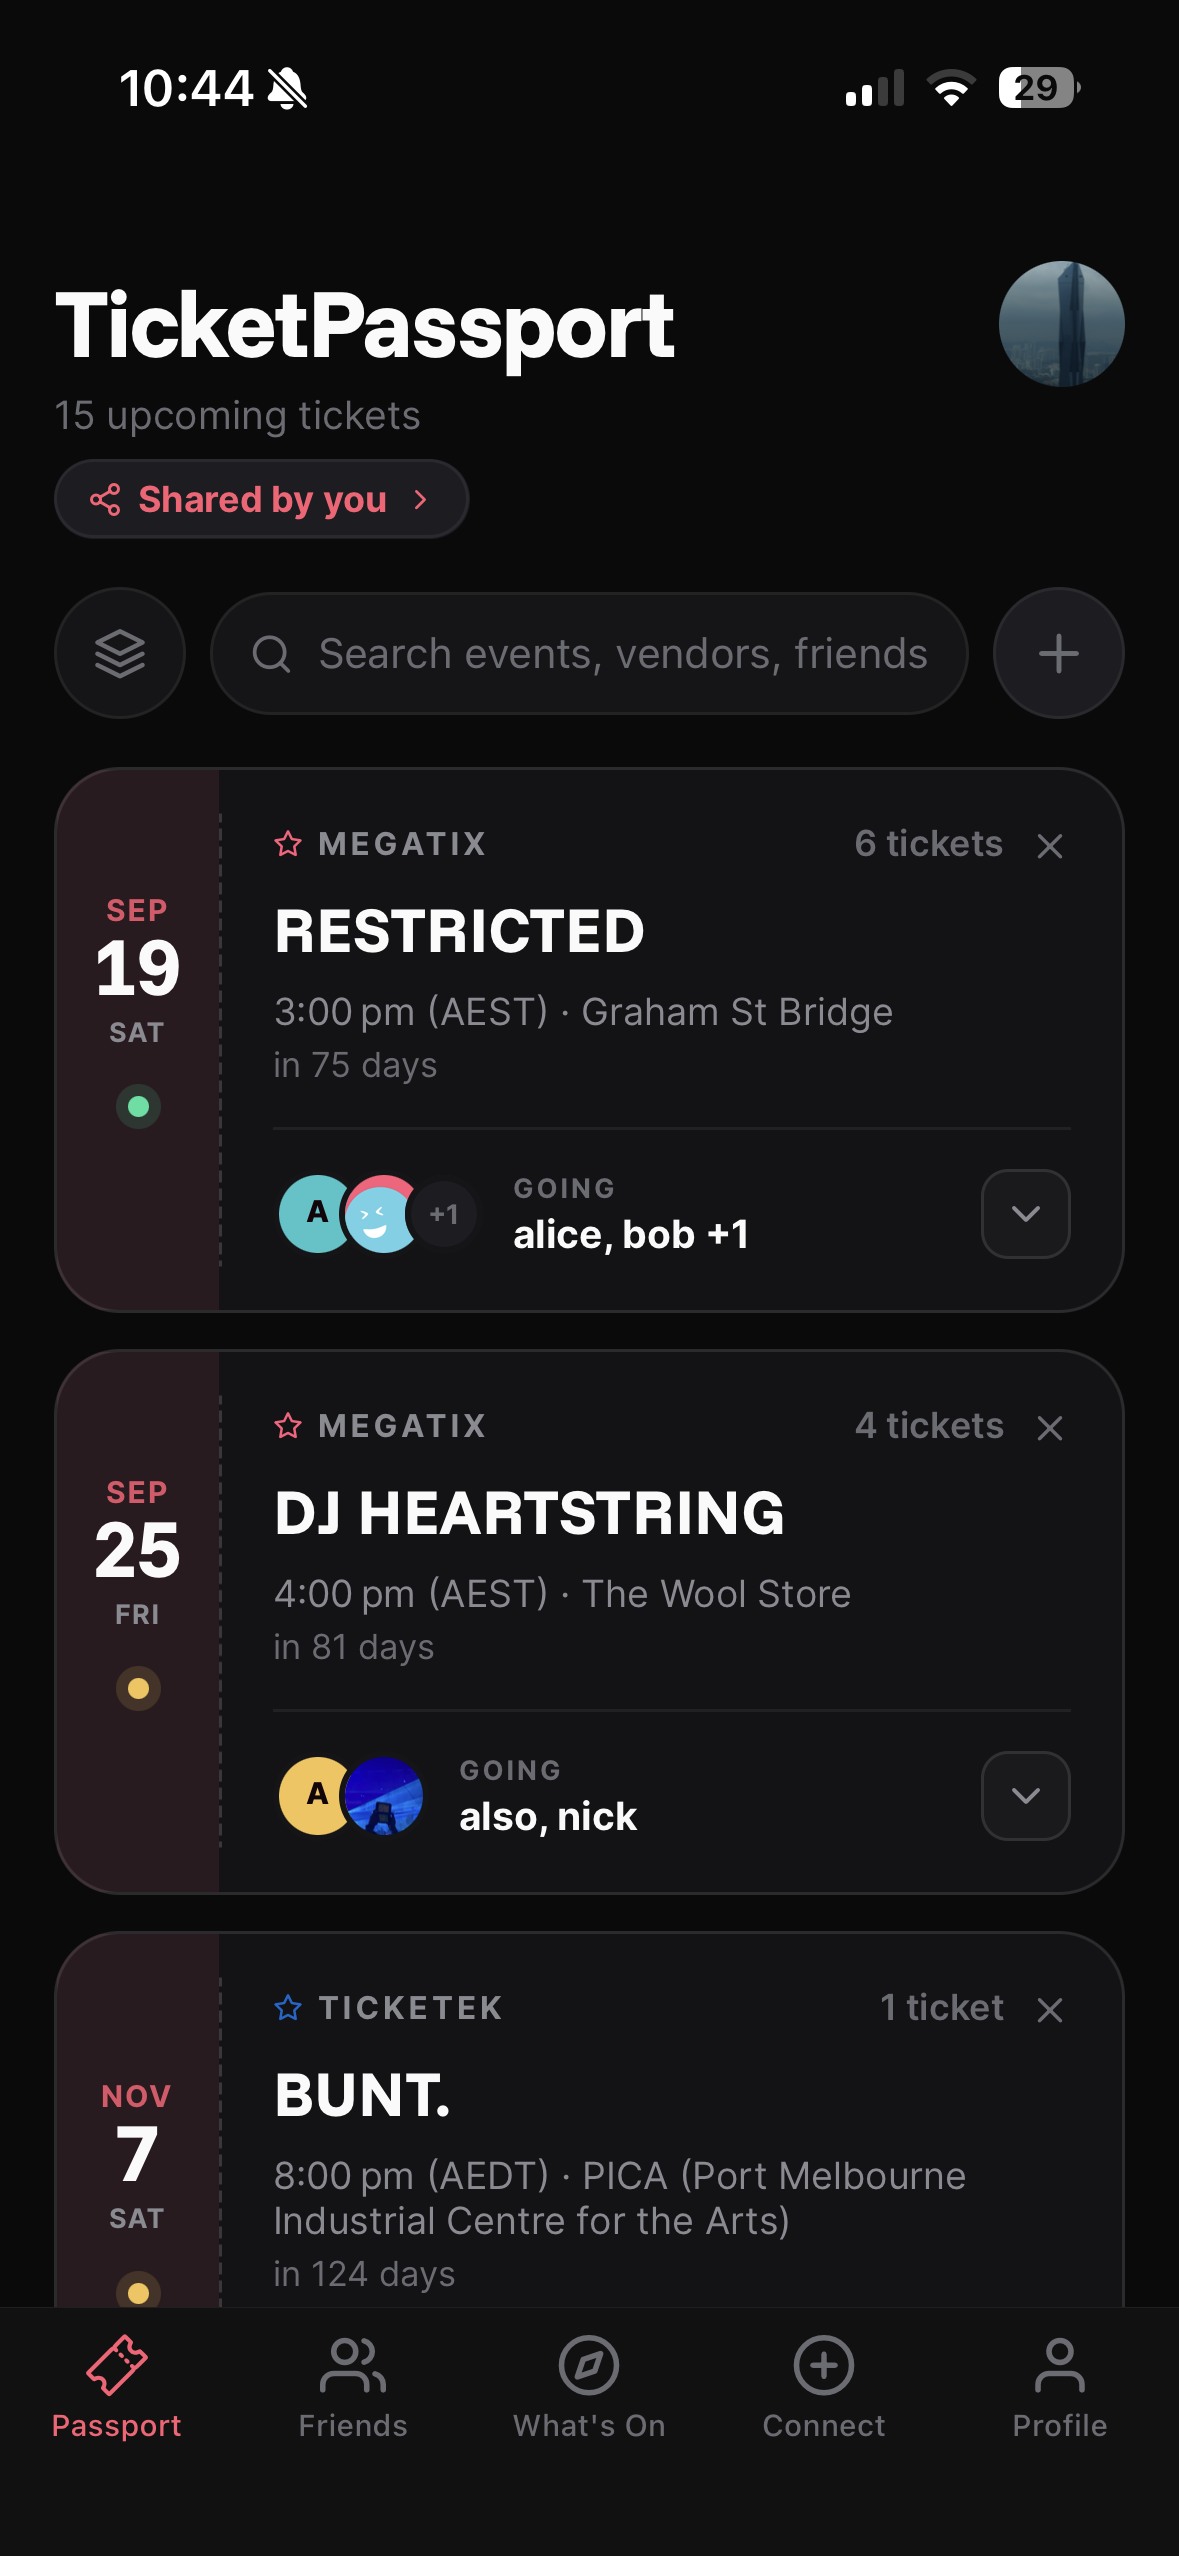This screenshot has width=1179, height=2556.
Task: Dismiss the DJ HEARTSTRING event card
Action: [1050, 1428]
